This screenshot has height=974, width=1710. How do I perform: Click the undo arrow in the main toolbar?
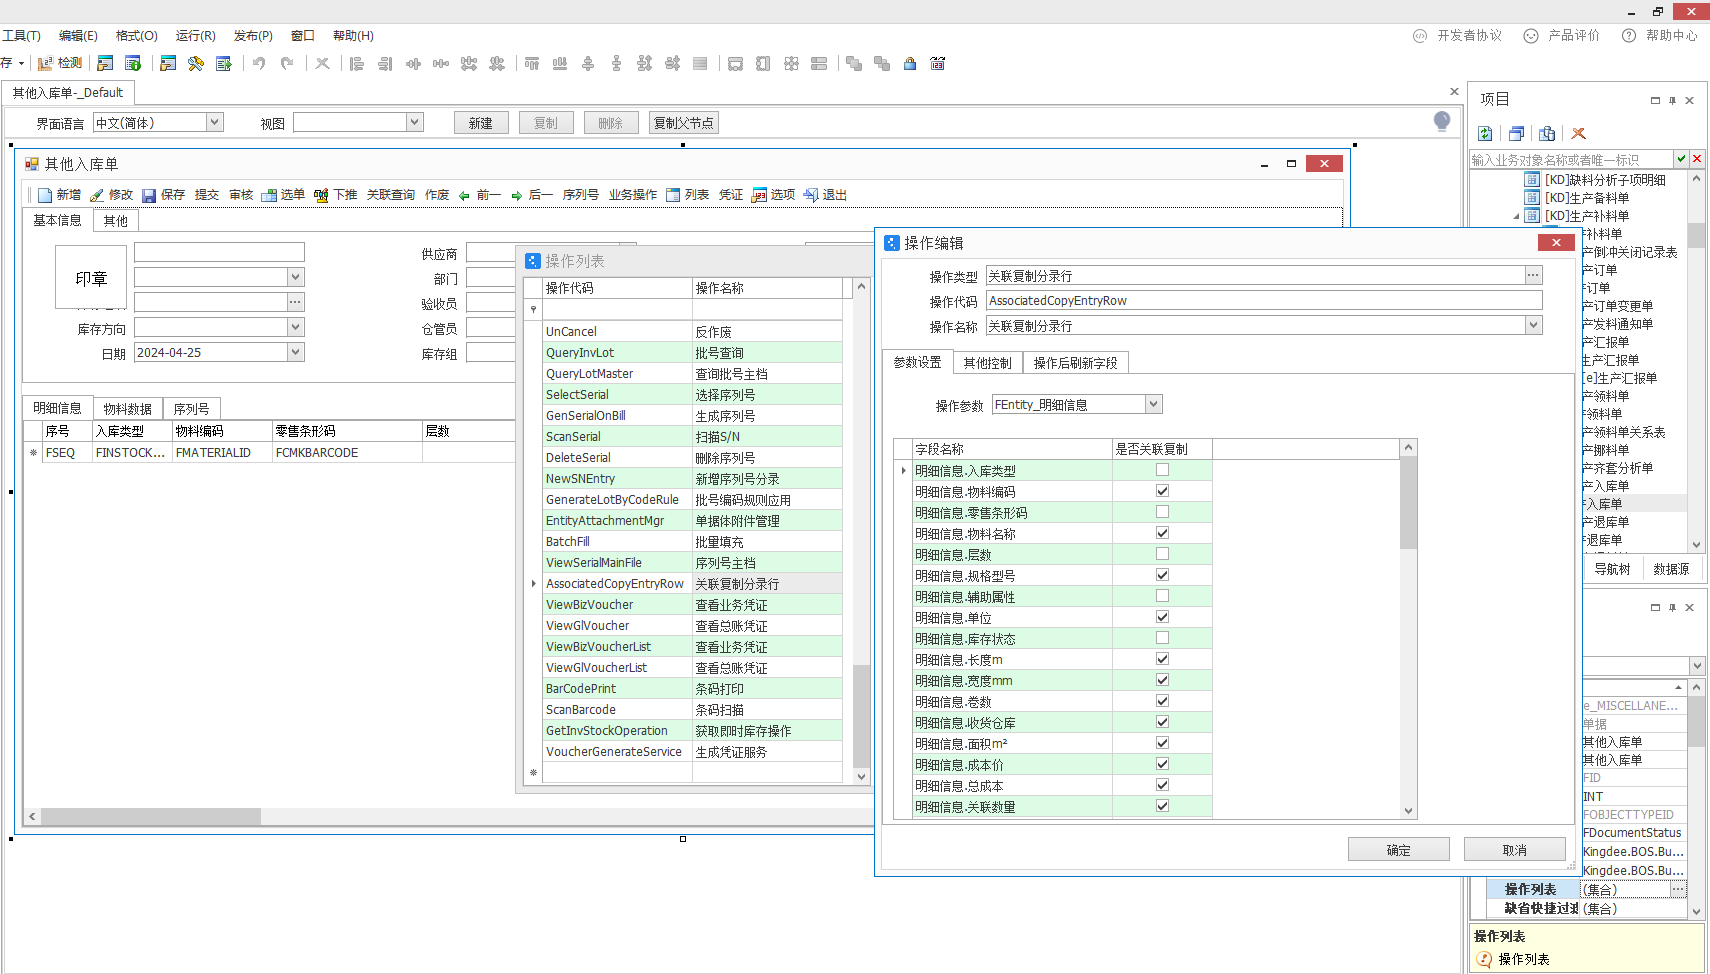click(259, 63)
